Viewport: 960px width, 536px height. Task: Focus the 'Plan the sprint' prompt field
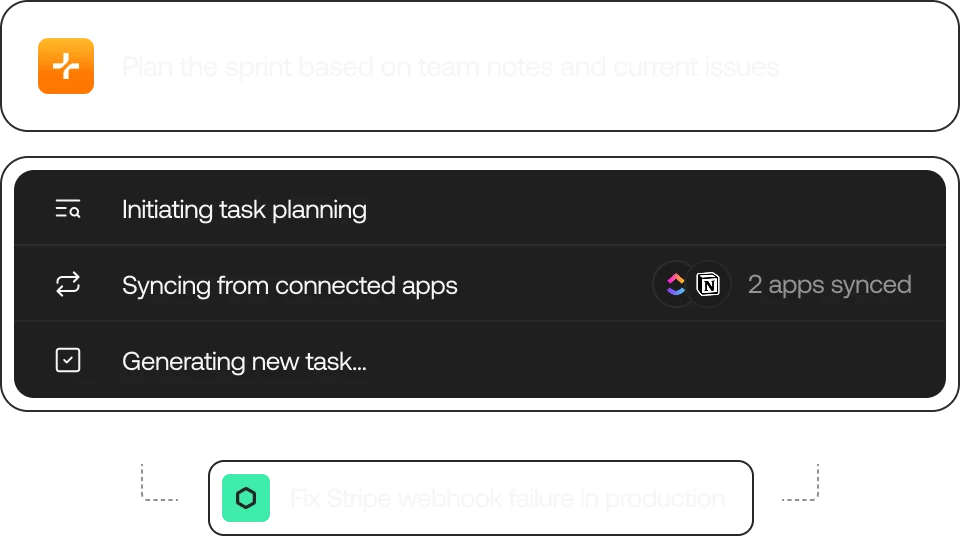pos(450,67)
